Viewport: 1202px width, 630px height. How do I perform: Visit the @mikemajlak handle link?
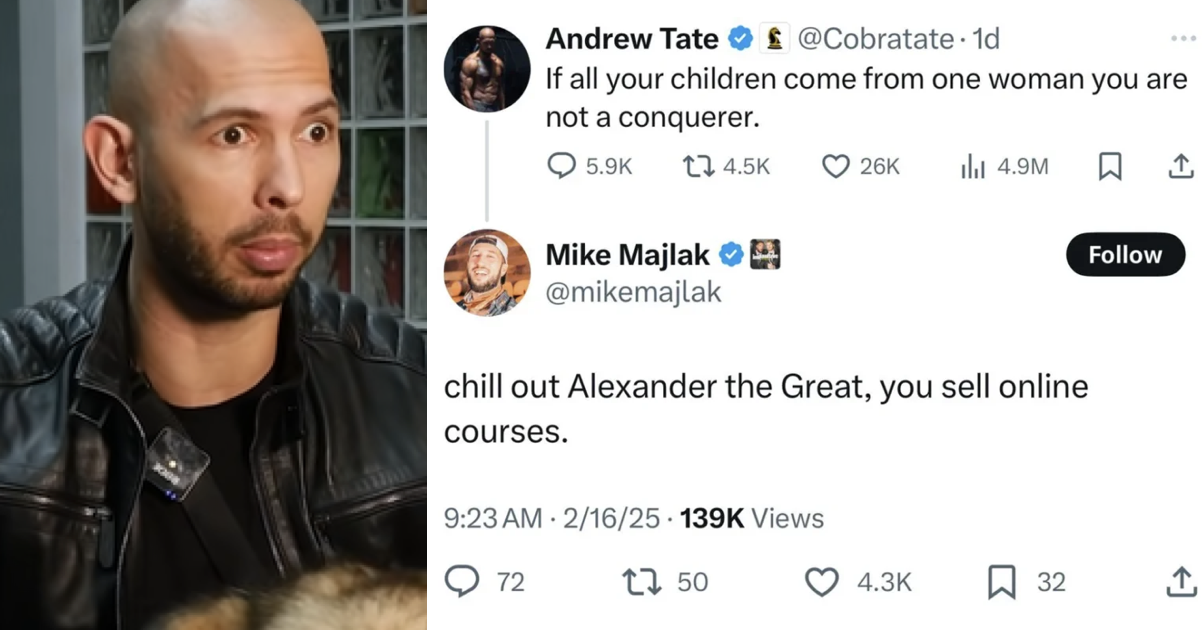point(633,291)
